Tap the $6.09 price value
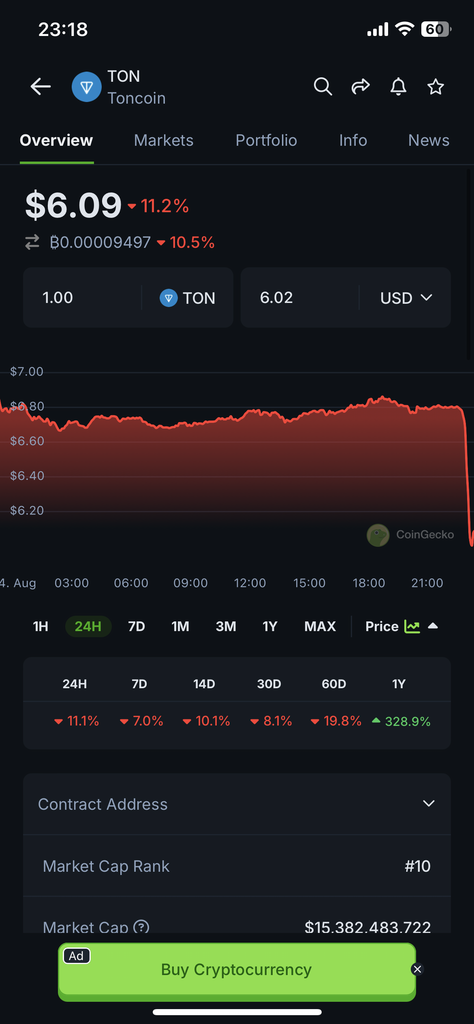Screen dimensions: 474x1024 [73, 205]
